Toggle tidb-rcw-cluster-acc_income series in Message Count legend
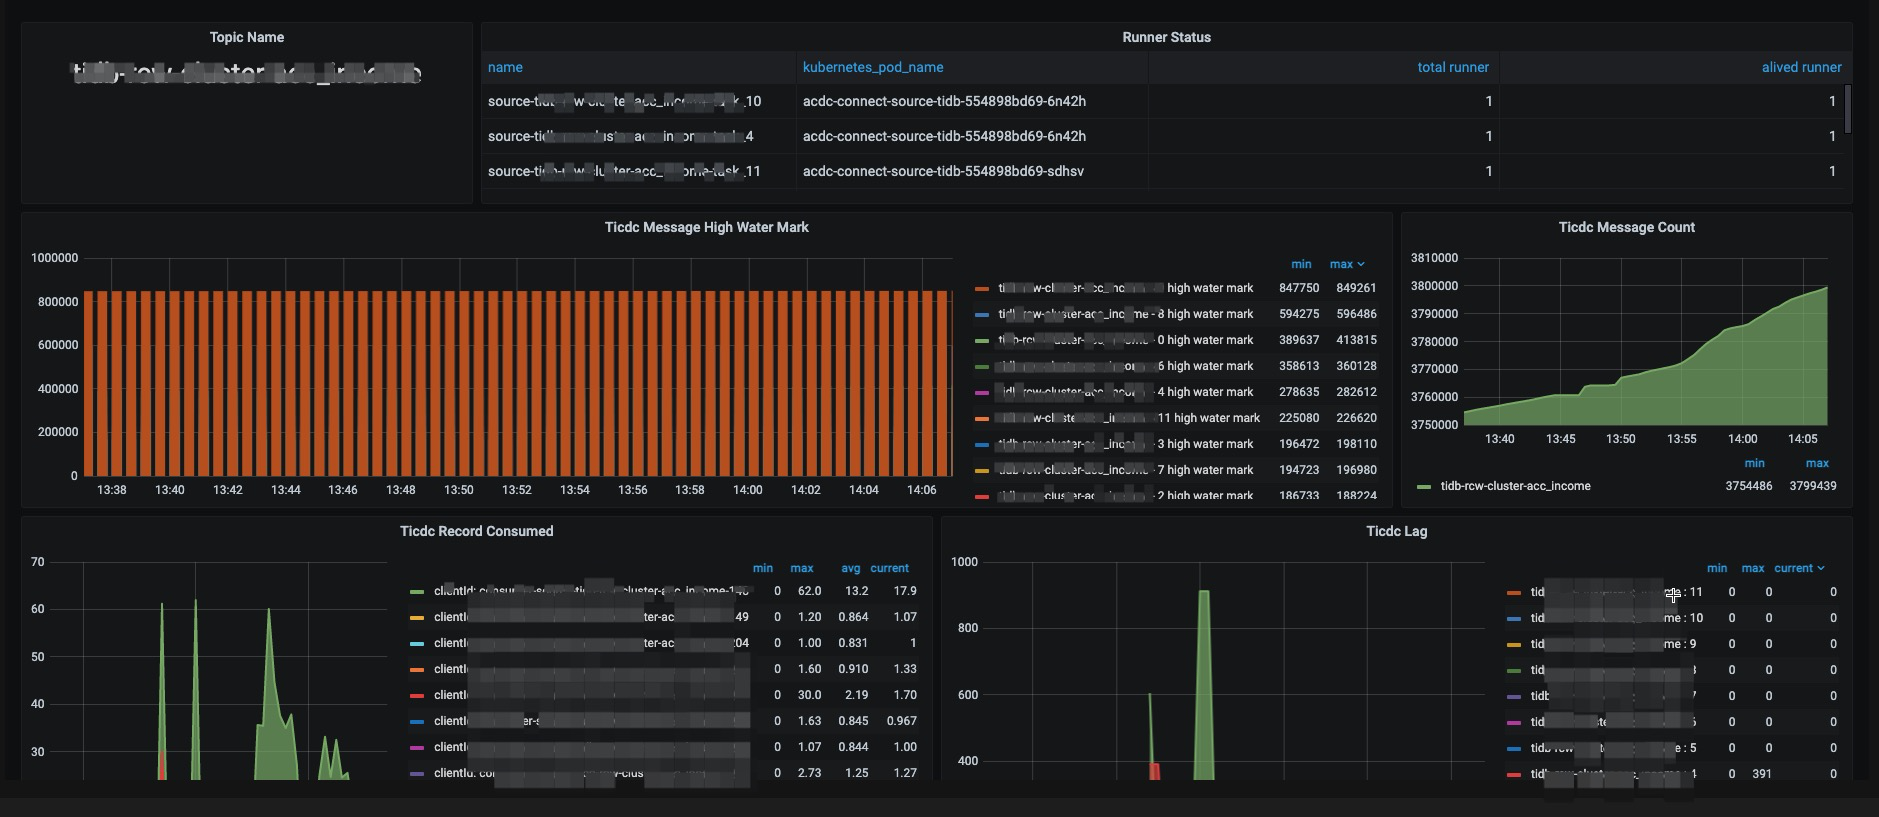Screen dimensions: 1879x817 [x=1515, y=486]
